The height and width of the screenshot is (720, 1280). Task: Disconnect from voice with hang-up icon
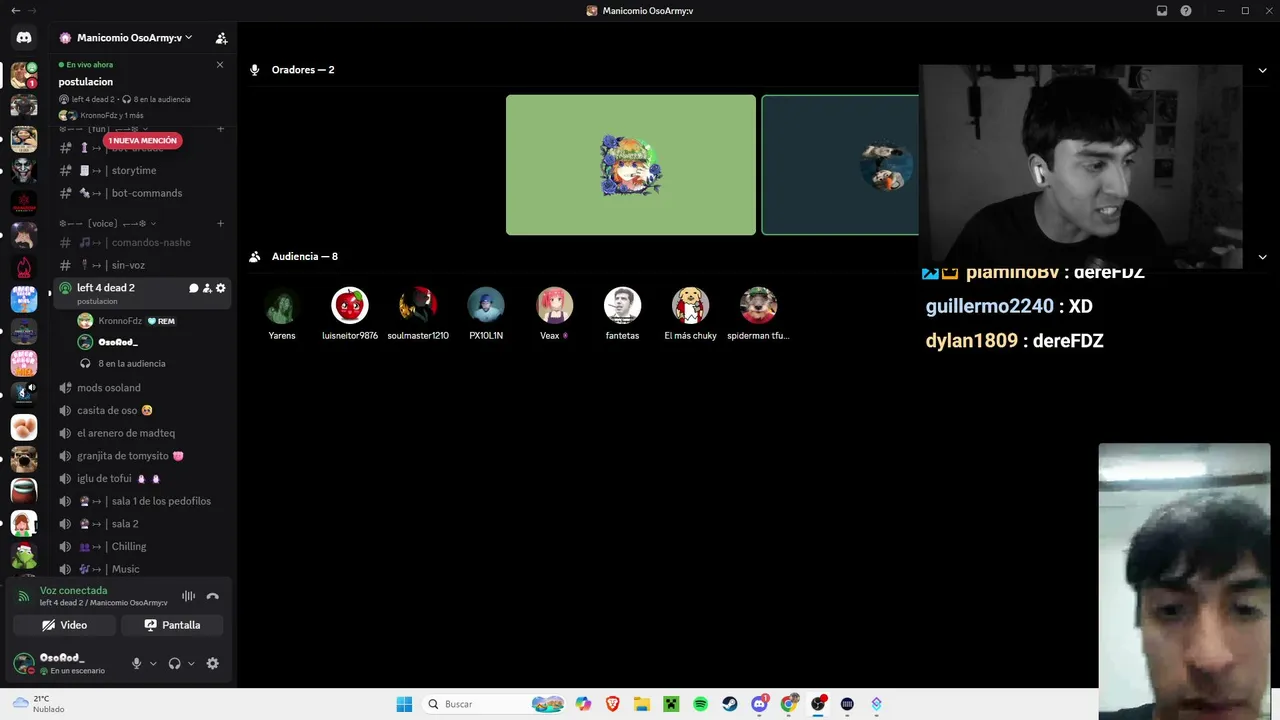pos(212,596)
